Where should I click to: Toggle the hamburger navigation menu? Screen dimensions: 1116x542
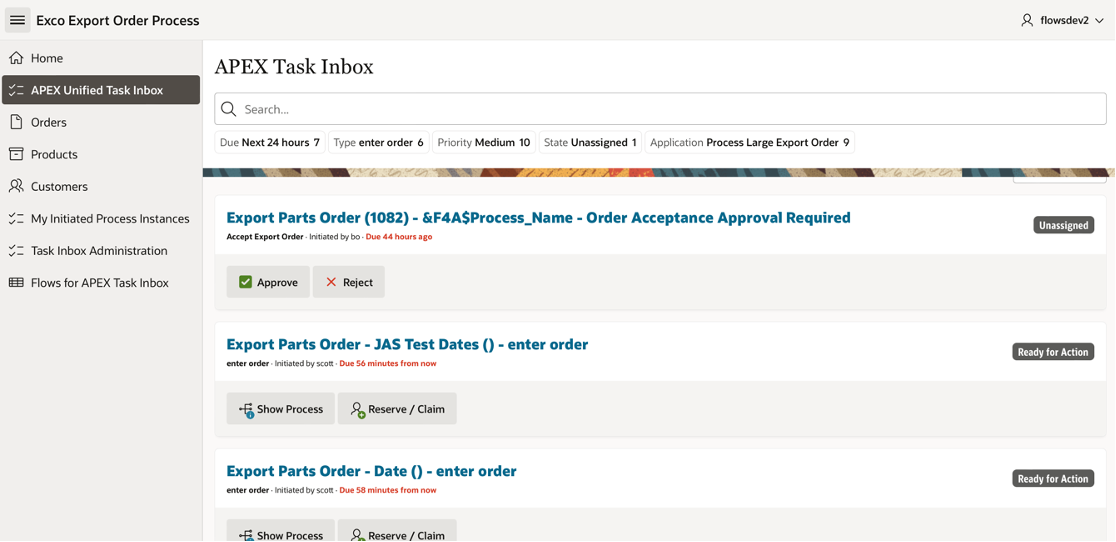point(18,21)
